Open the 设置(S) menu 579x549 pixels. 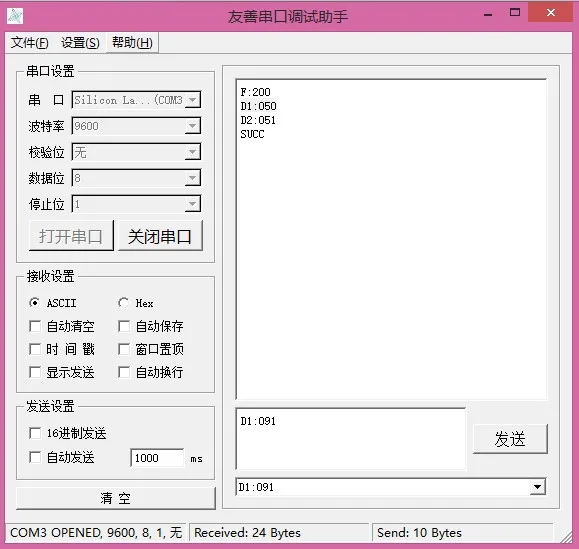(80, 43)
